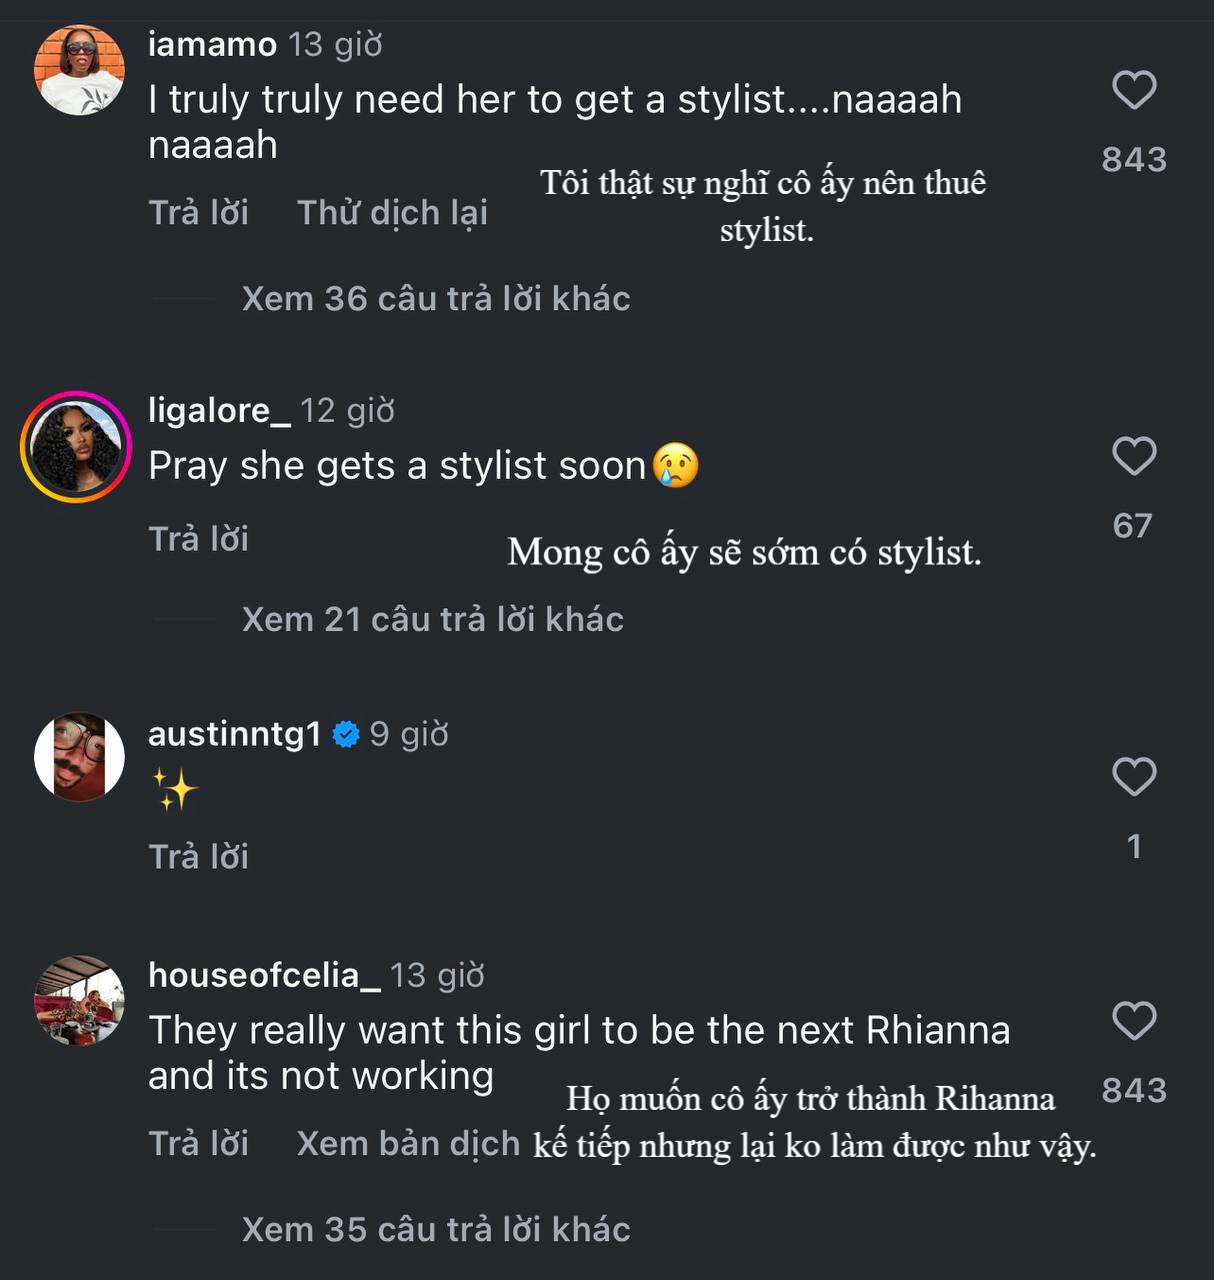
Task: Like iamamo's stylist comment
Action: click(x=1134, y=90)
